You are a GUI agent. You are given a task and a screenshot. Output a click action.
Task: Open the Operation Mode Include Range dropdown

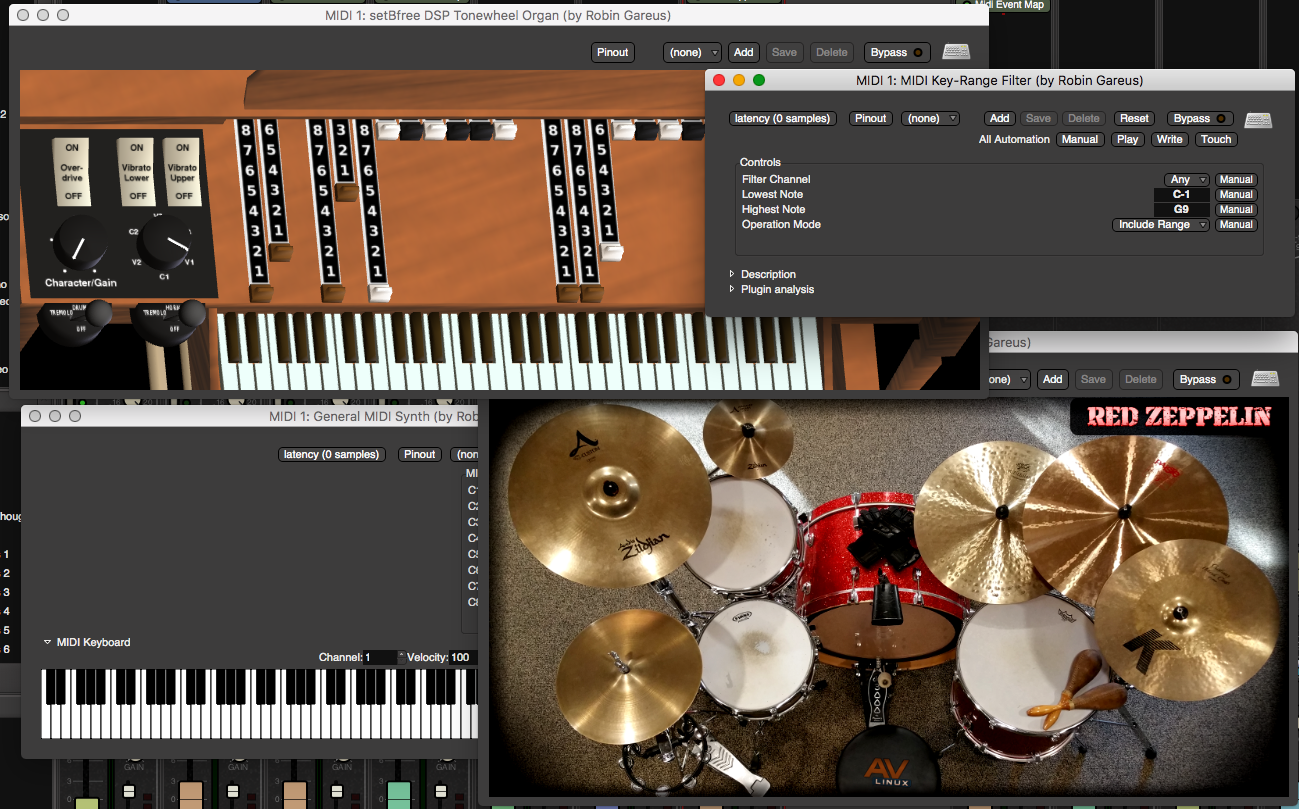pos(1159,224)
